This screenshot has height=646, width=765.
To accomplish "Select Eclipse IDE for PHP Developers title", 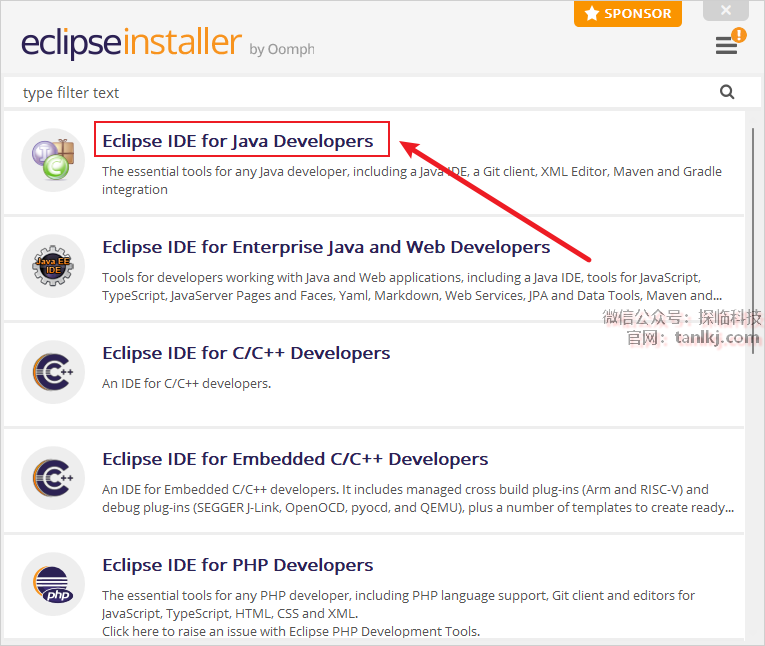I will (x=238, y=565).
